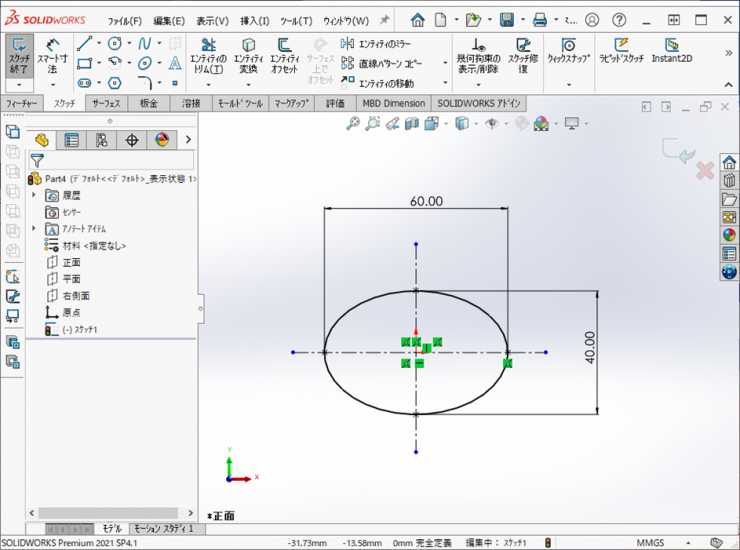
Task: Toggle ラピッドスケッチ rapid sketch mode
Action: [x=622, y=51]
